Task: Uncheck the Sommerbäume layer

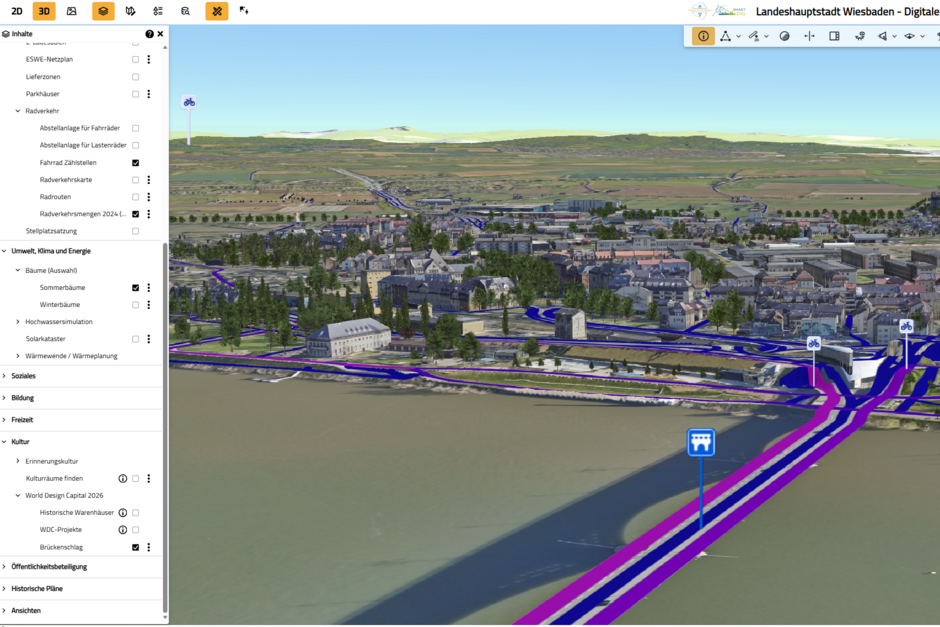Action: [x=135, y=288]
